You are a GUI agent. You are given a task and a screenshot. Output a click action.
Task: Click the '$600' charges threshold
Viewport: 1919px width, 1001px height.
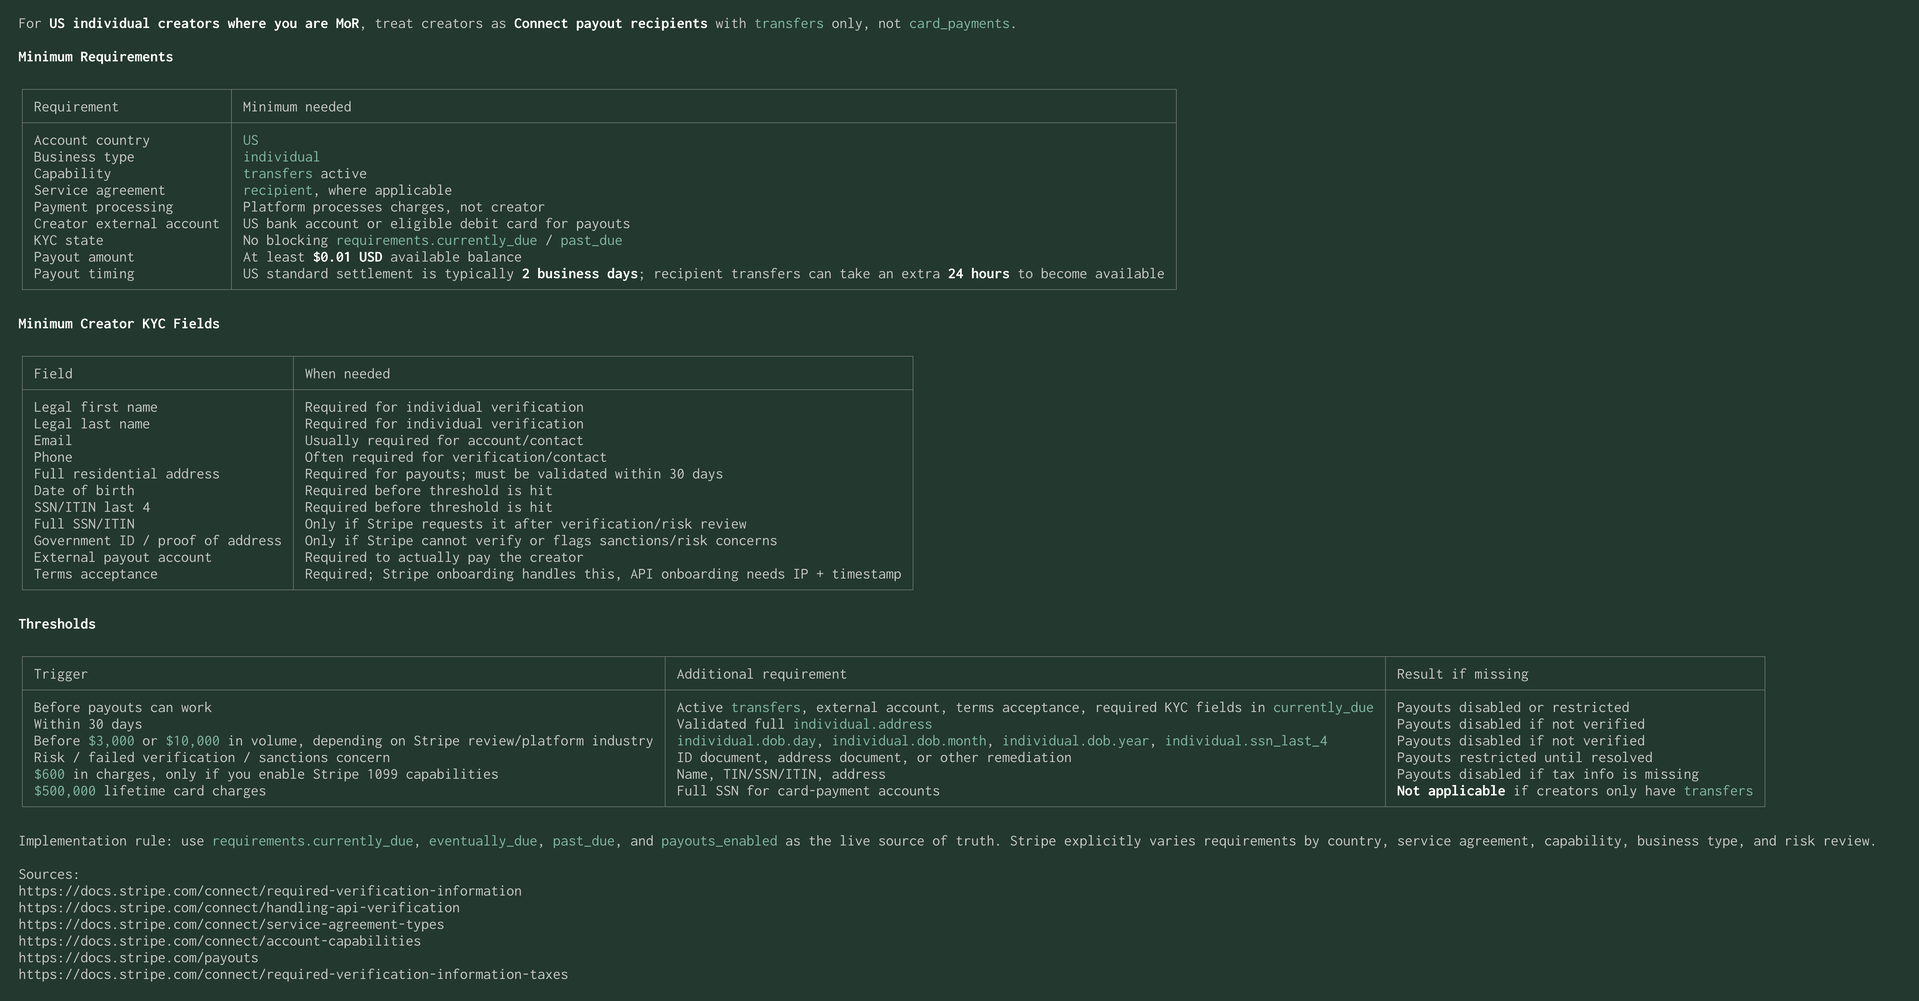(x=49, y=774)
